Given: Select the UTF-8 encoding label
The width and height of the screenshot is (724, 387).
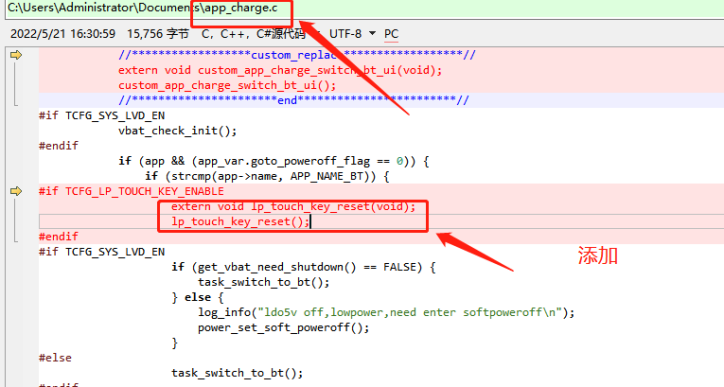Looking at the screenshot, I should 345,34.
